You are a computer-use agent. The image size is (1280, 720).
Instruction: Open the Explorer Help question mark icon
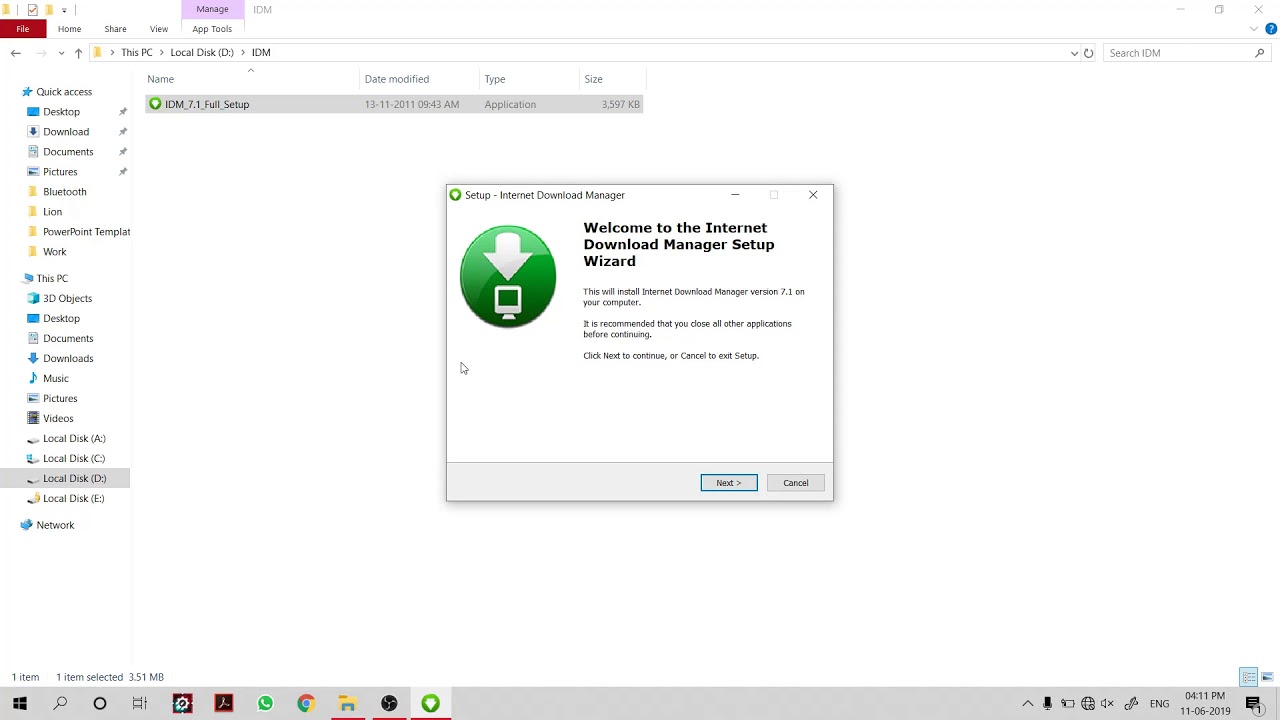coord(1271,29)
